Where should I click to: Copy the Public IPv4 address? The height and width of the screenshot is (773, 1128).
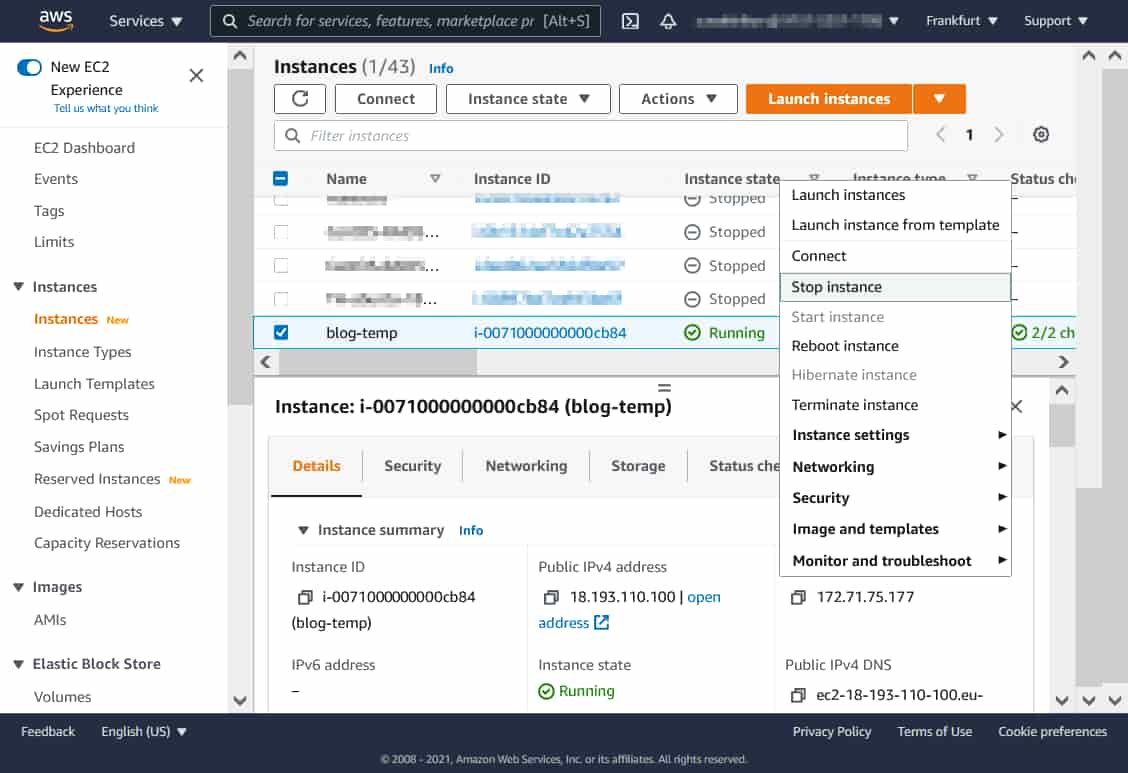551,596
